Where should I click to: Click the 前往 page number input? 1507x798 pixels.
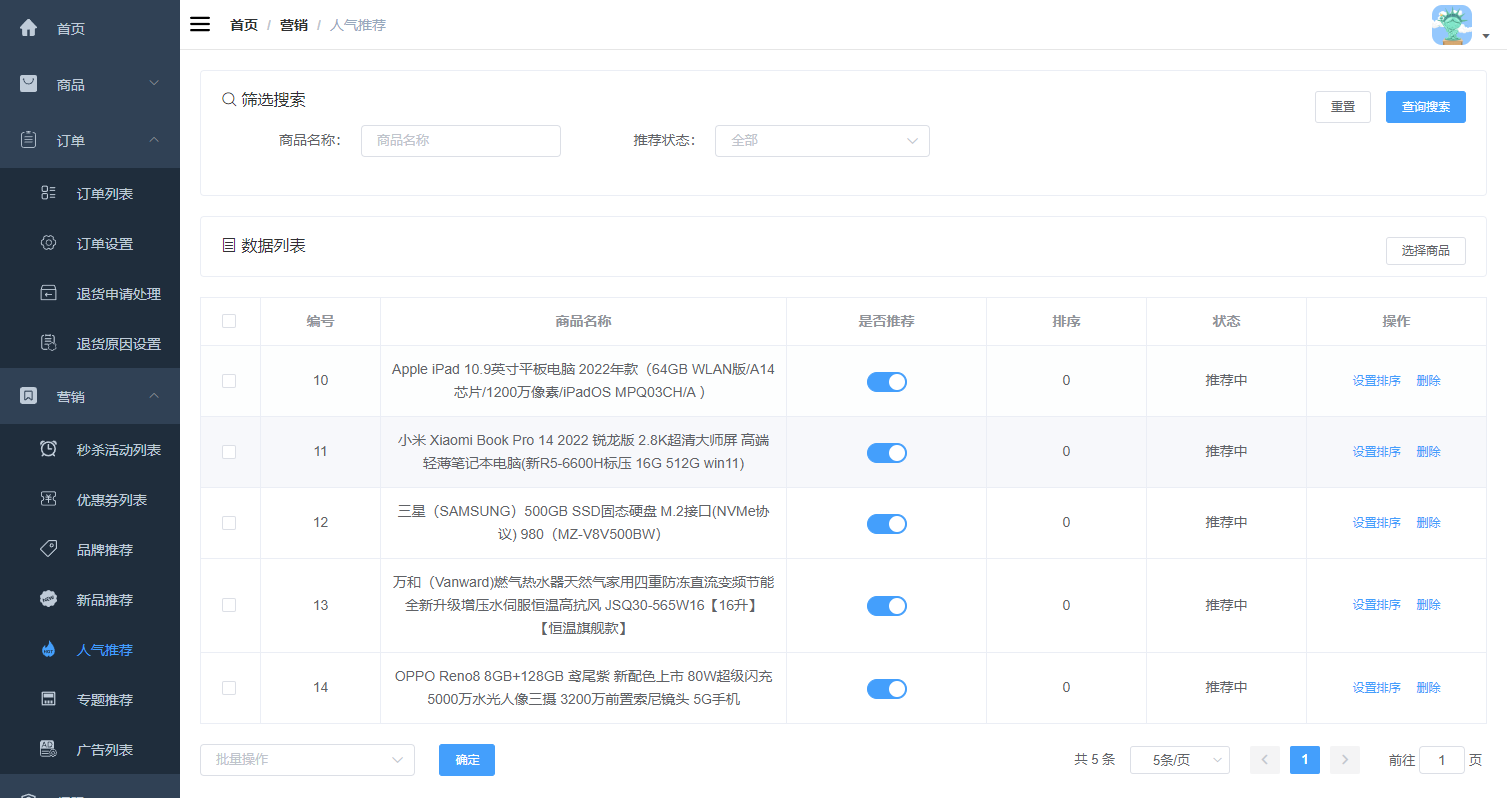point(1442,760)
